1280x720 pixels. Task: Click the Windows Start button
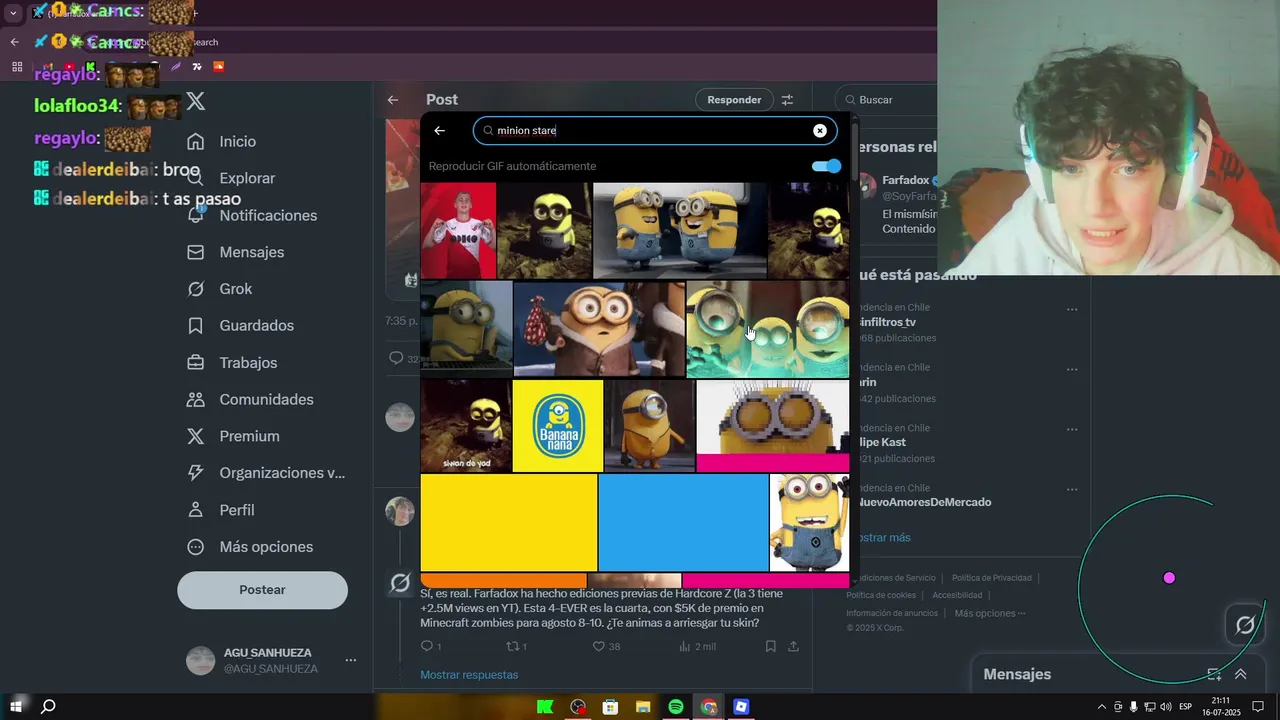coord(16,707)
